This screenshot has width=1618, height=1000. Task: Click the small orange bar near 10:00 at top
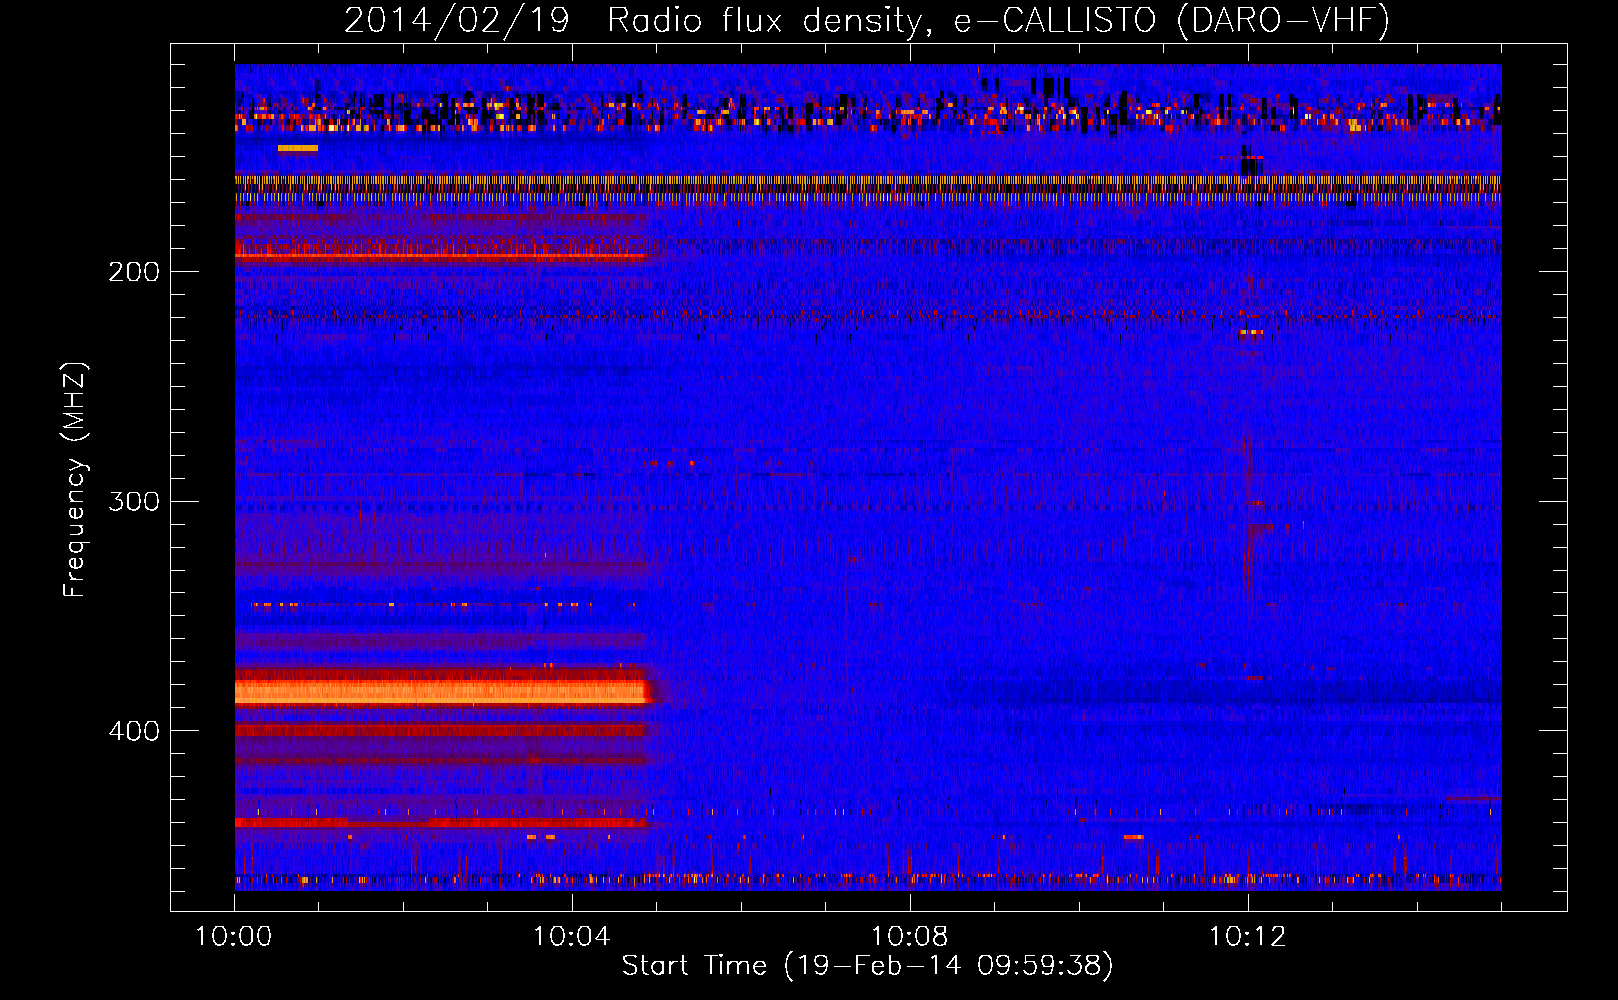click(297, 148)
